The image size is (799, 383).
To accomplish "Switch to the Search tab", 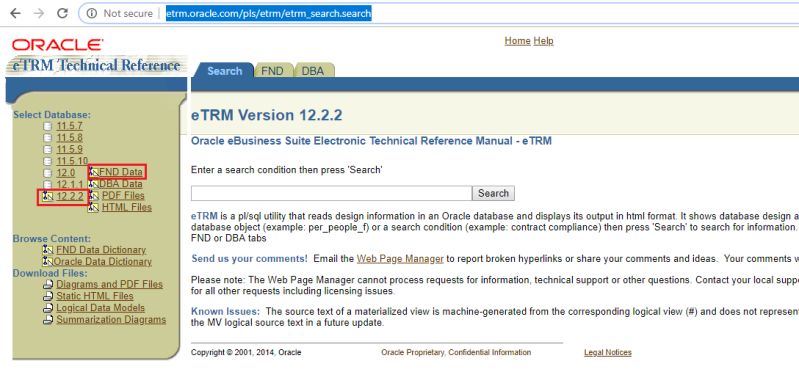I will [x=224, y=71].
